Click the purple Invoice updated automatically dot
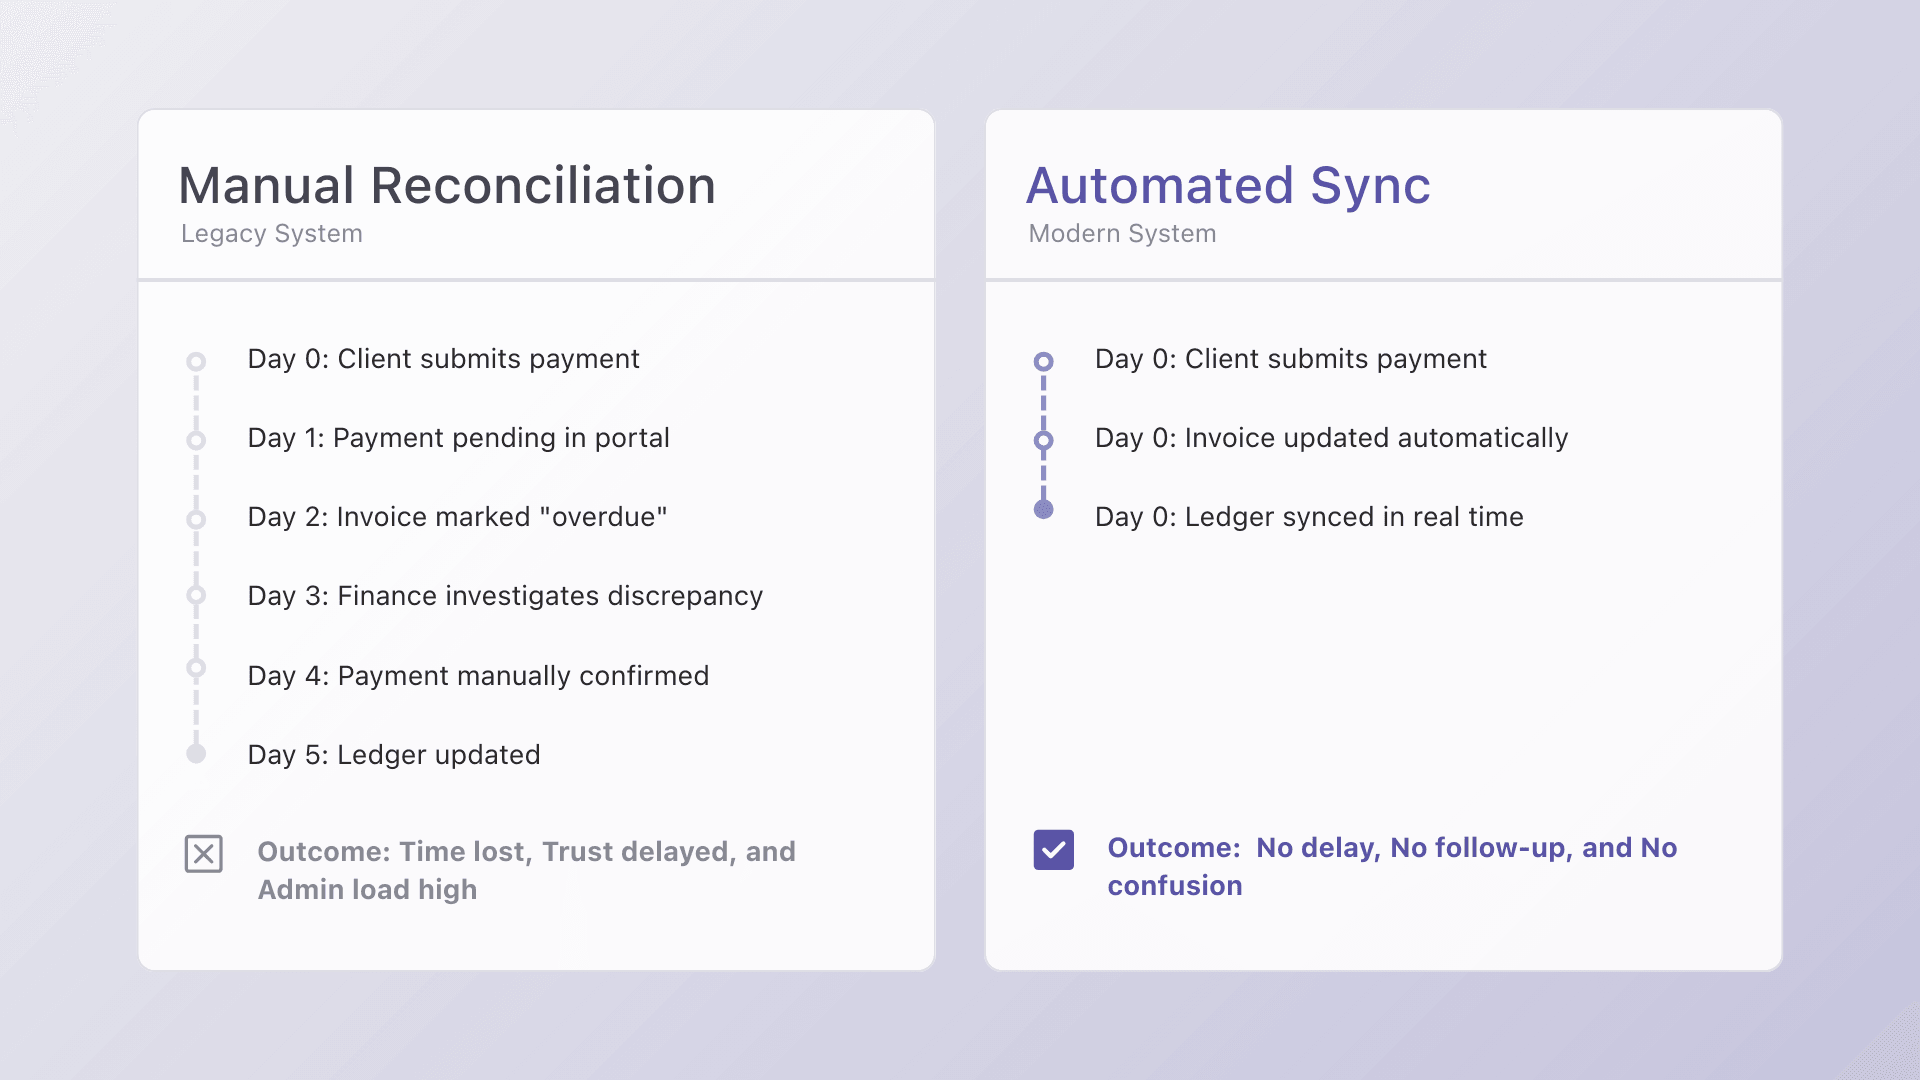 (x=1043, y=440)
